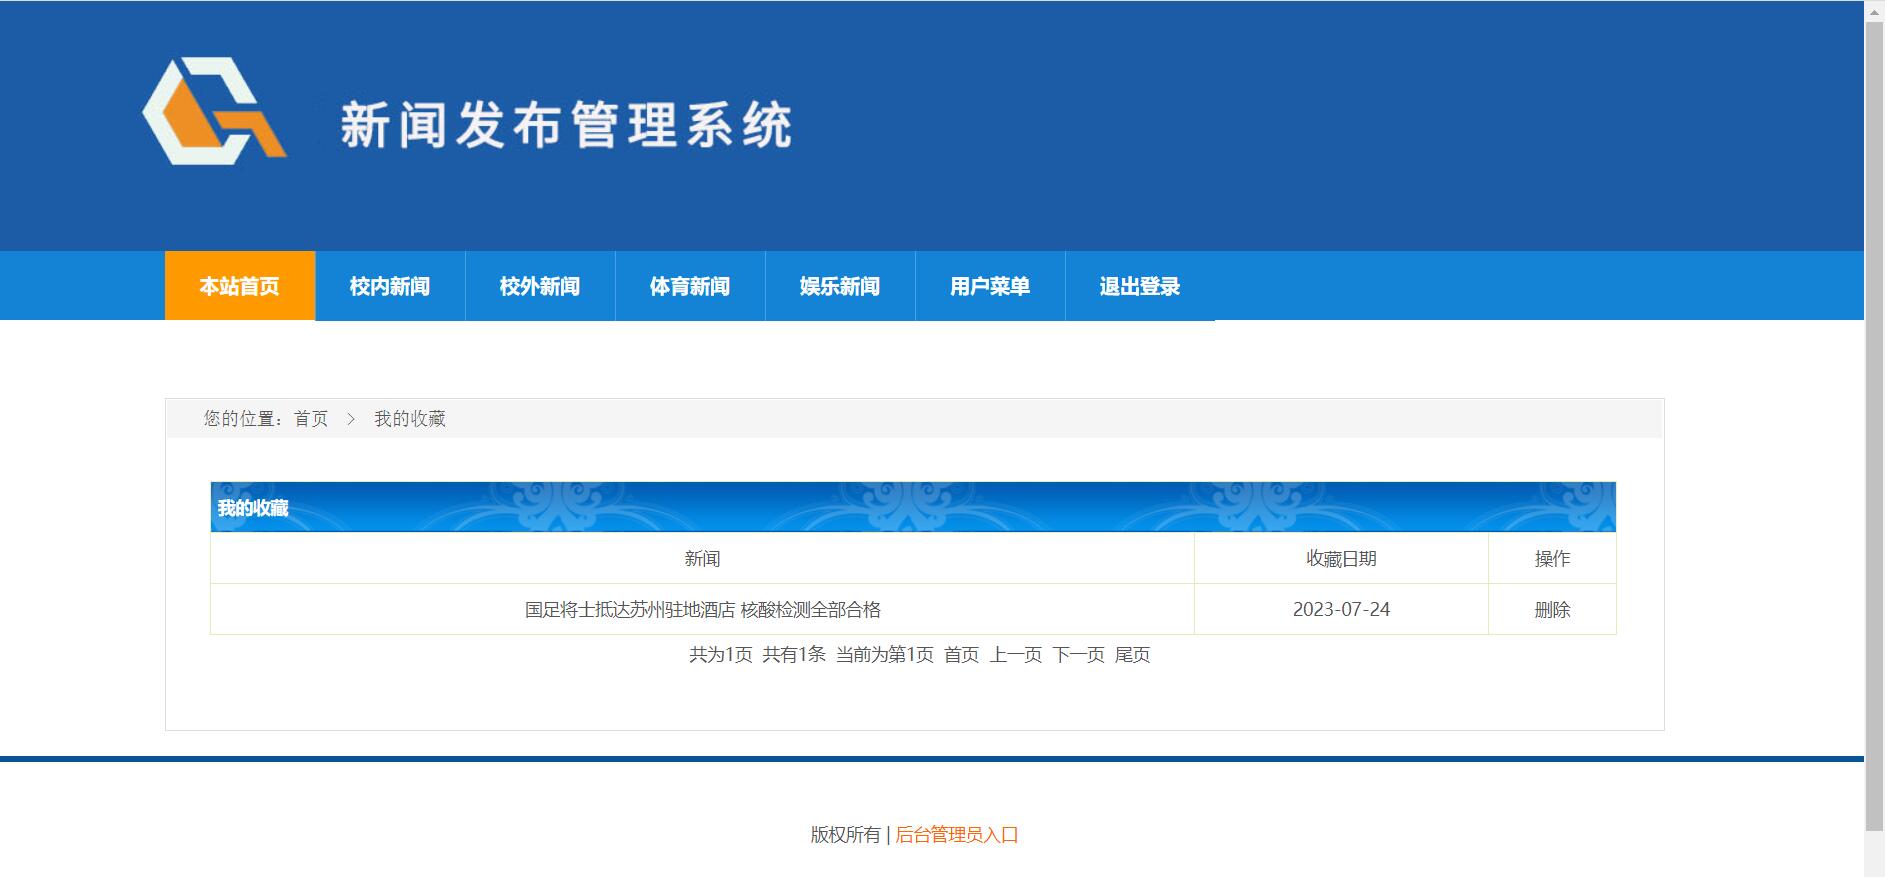
Task: Click the 上一页 pagination link
Action: coord(1016,655)
